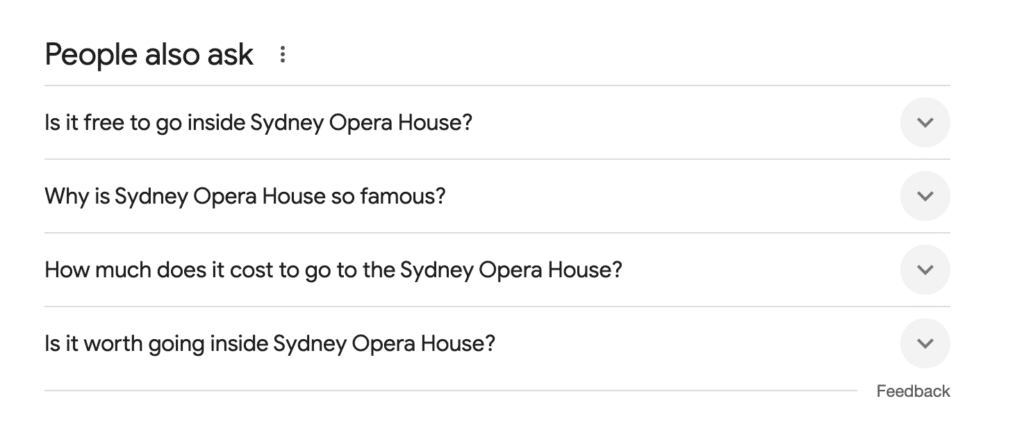Show answer for the second question about fame
This screenshot has width=1024, height=442.
click(x=497, y=196)
